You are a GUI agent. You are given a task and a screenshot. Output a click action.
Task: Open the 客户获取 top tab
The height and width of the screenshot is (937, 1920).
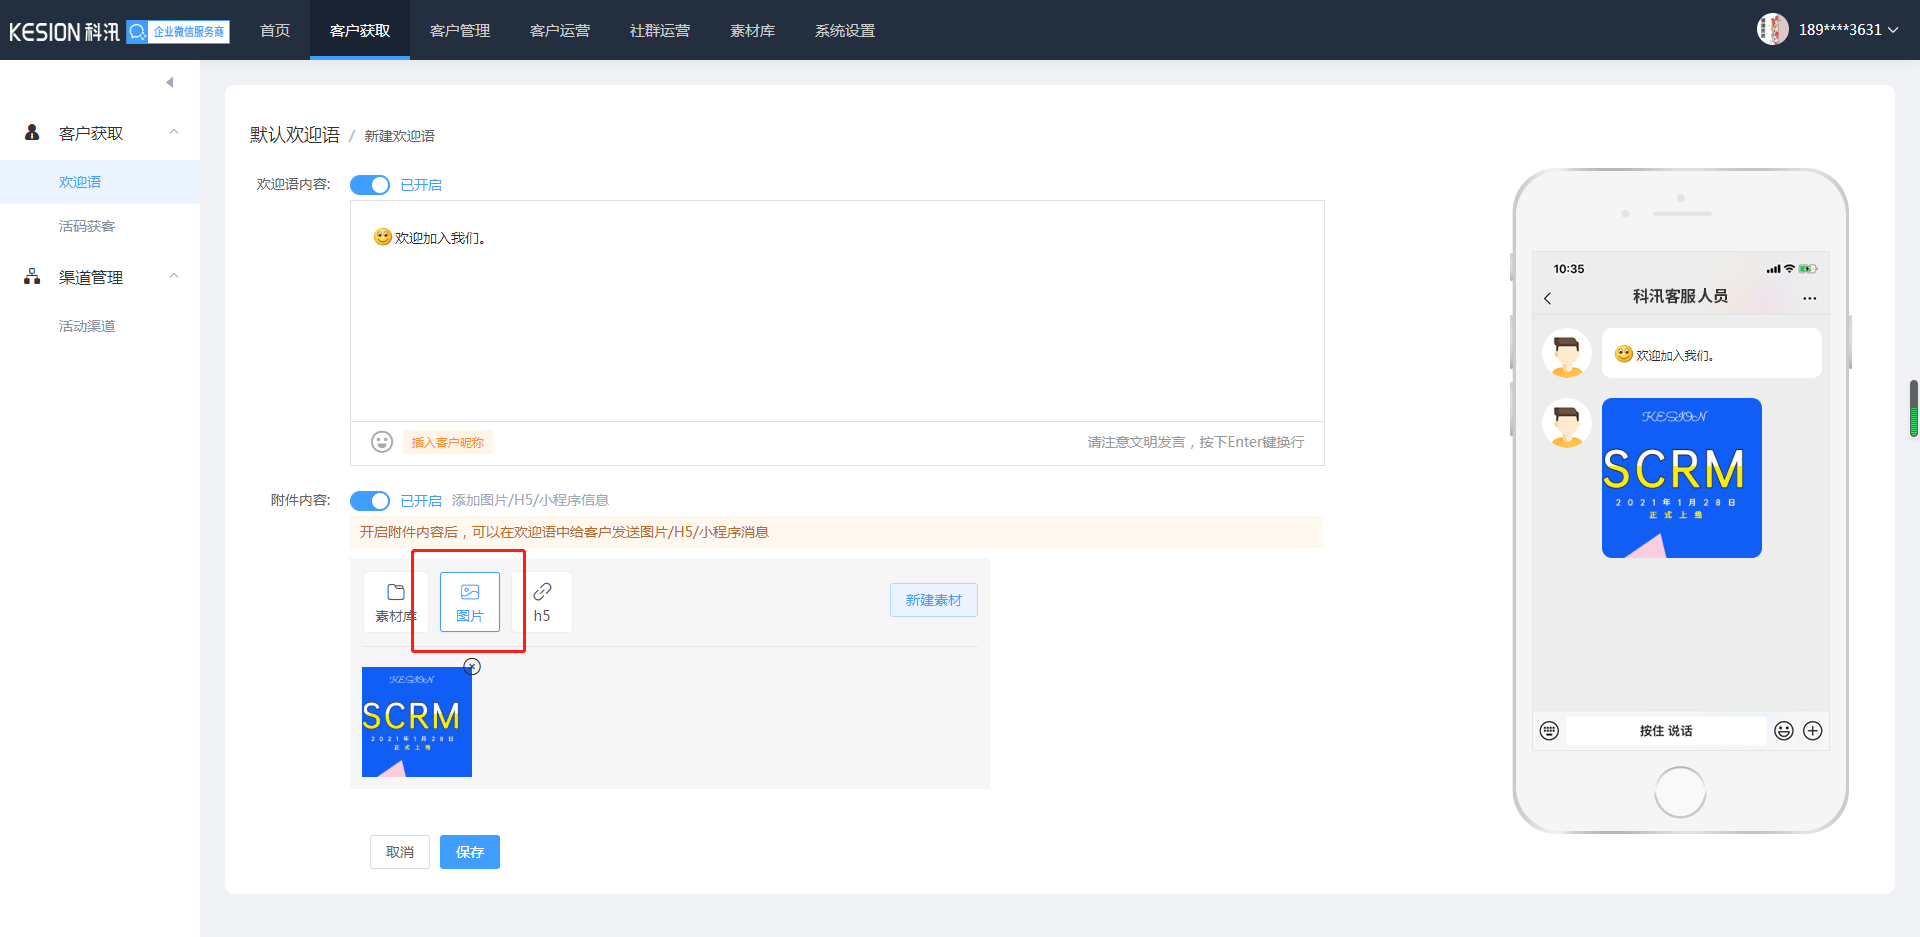360,30
